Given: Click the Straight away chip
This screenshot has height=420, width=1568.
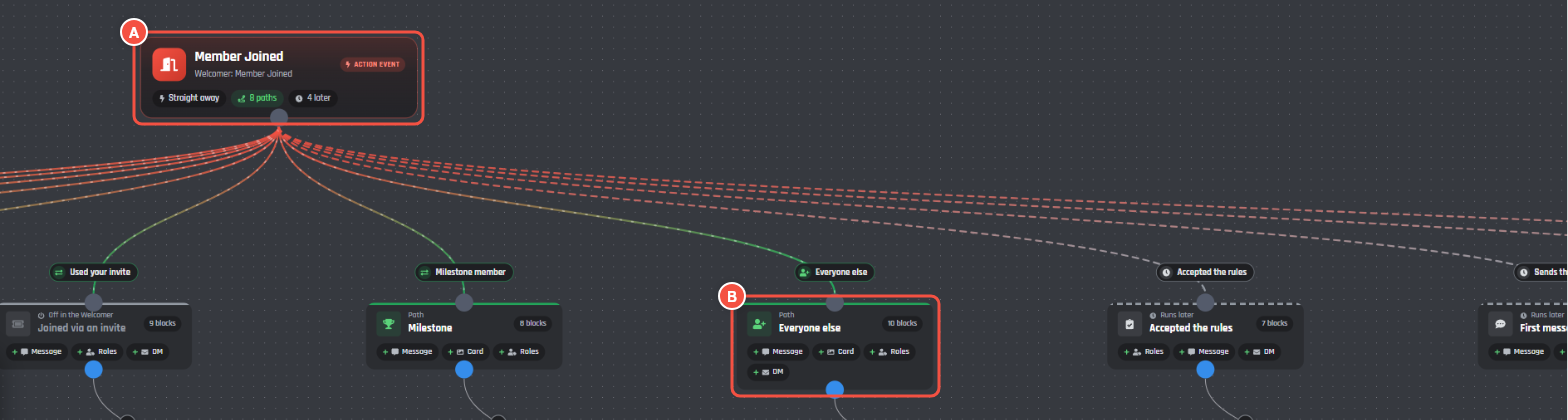Looking at the screenshot, I should point(189,98).
